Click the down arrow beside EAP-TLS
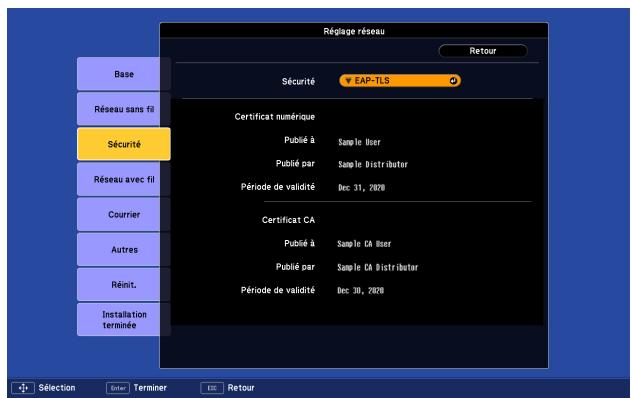 (348, 81)
